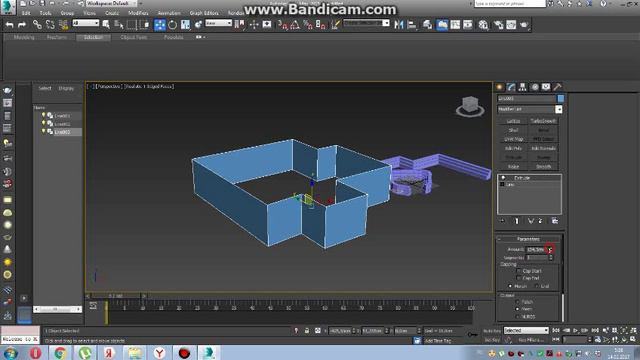Select the Patch output radio button
The width and height of the screenshot is (640, 360).
pyautogui.click(x=517, y=302)
